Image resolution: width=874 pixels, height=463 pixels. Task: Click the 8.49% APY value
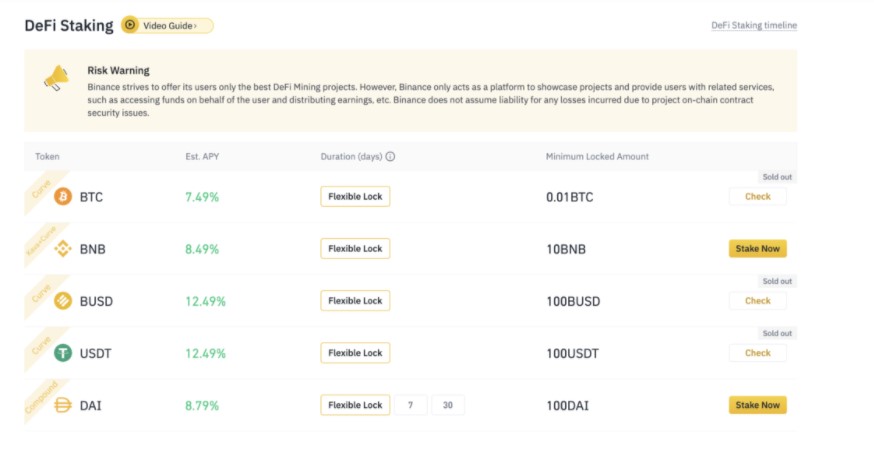tap(202, 249)
